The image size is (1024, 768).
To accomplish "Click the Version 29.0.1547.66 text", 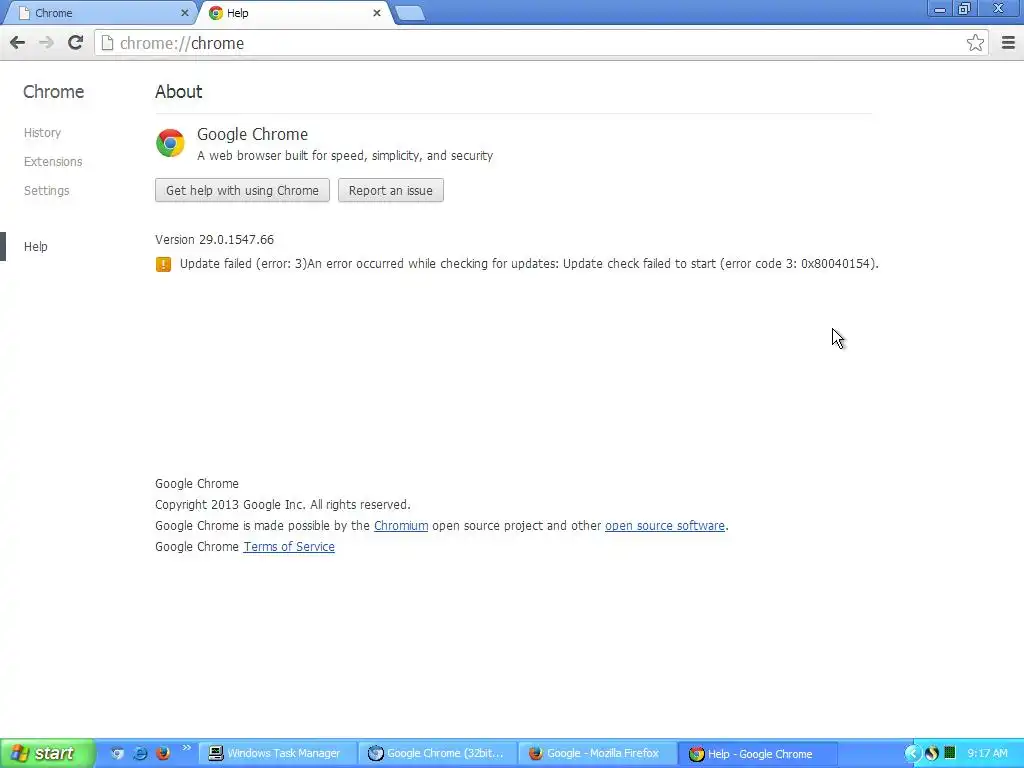I will point(214,240).
